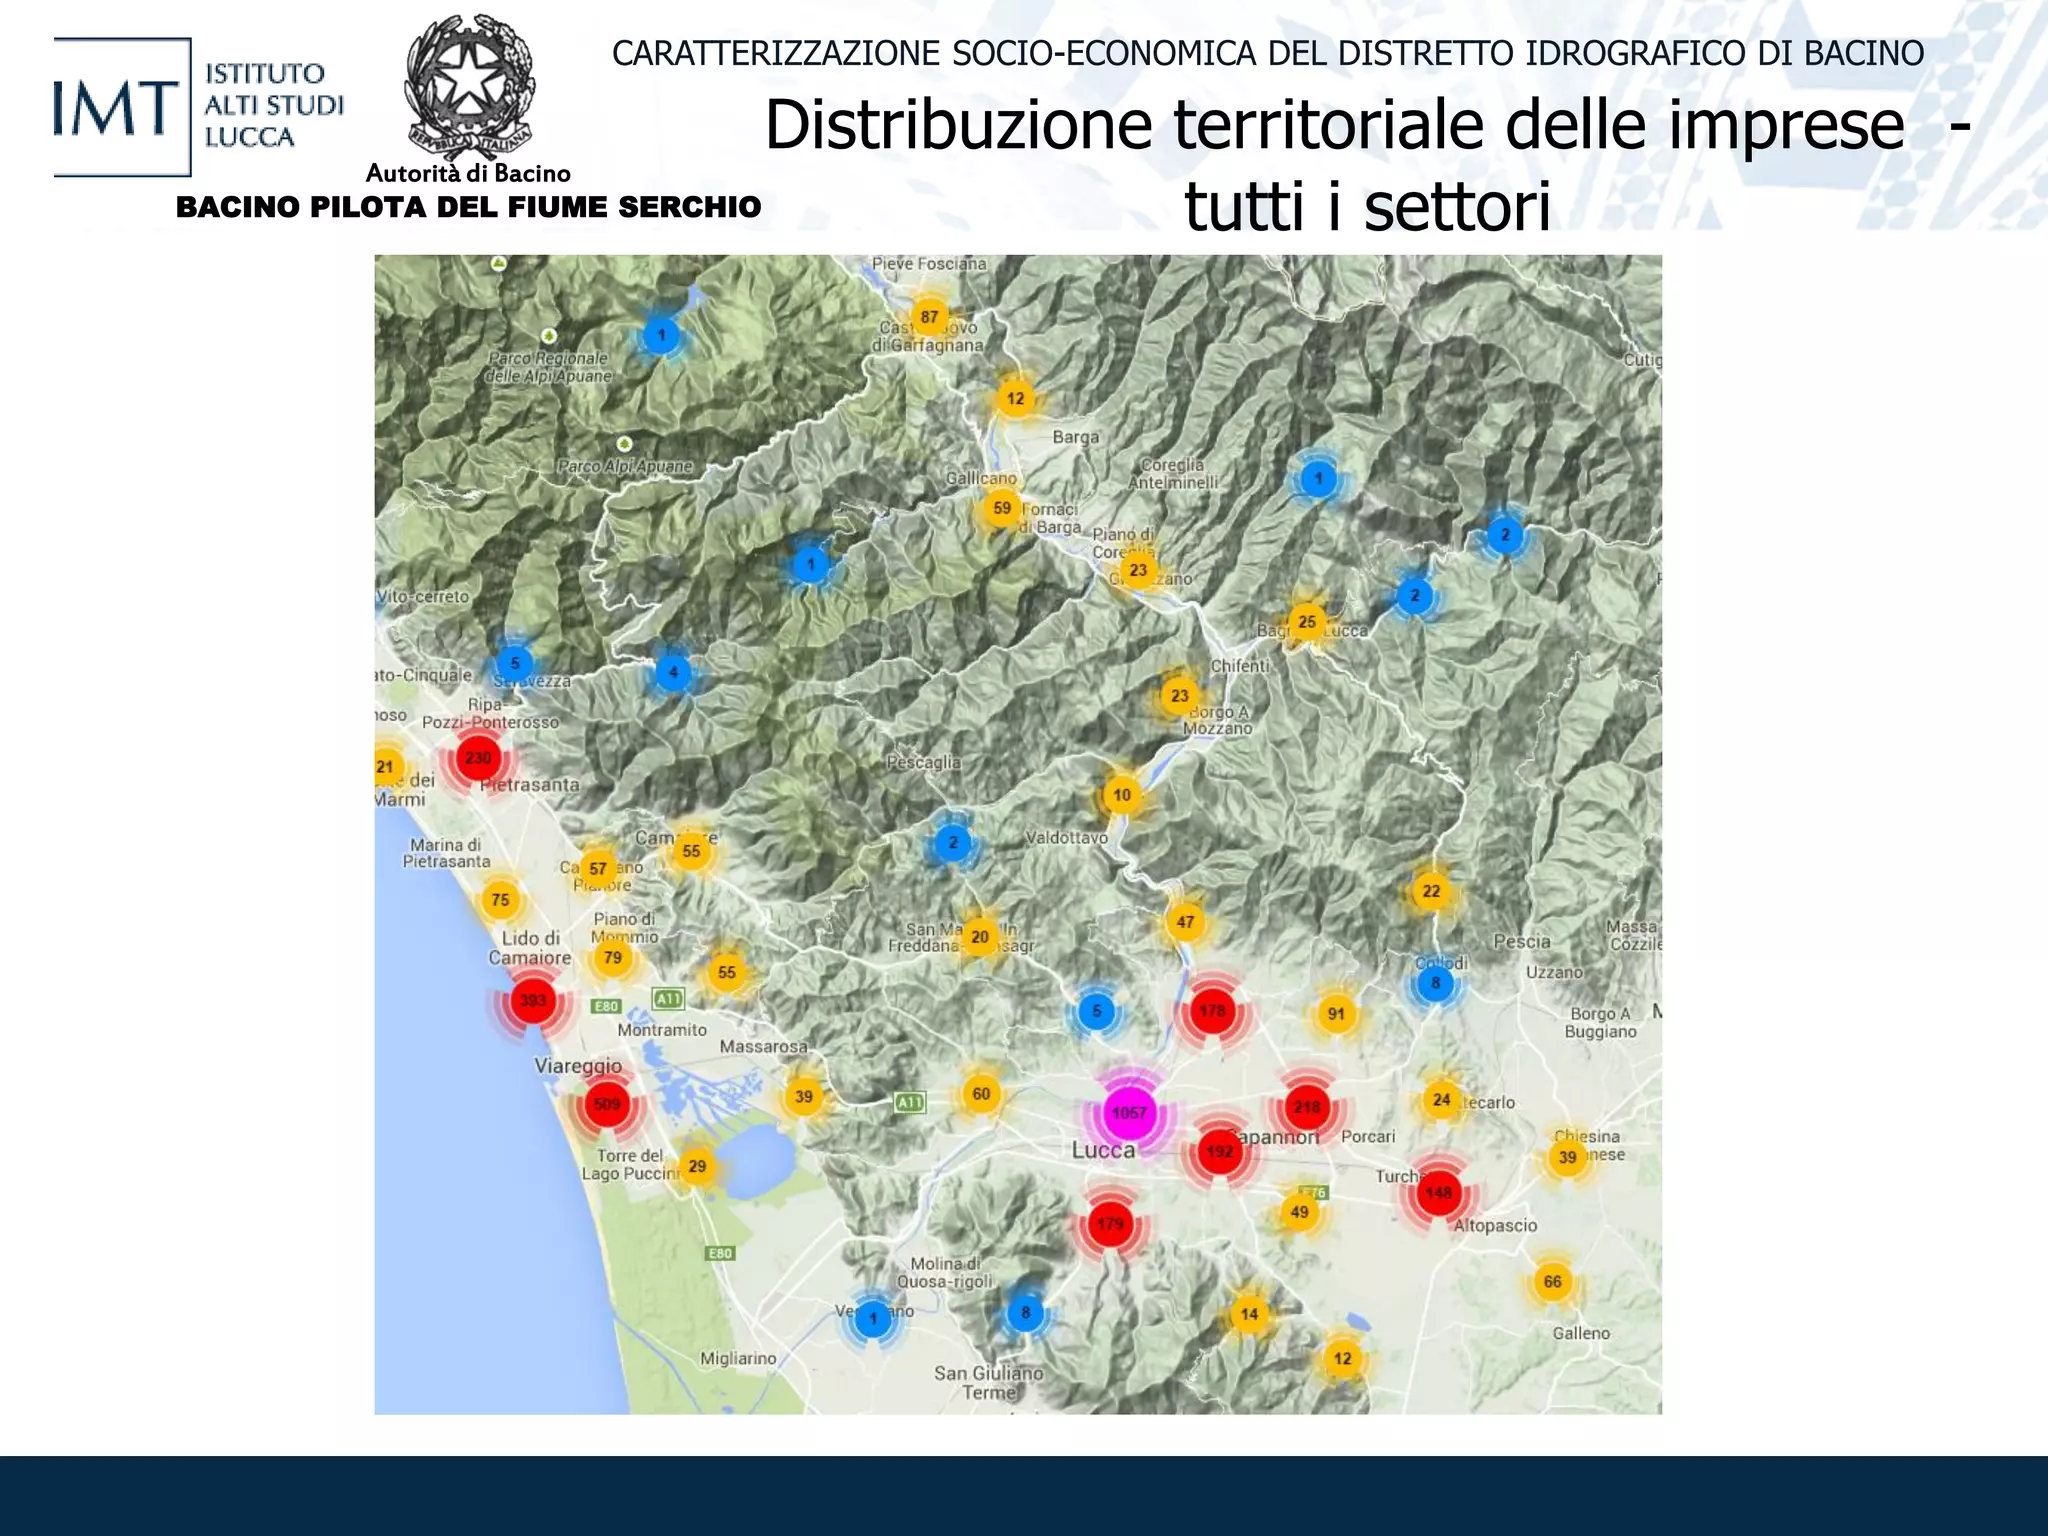Click the IMT Istituto Alti Studi Lucca logo
Screen dimensions: 2048x1536
pos(199,106)
